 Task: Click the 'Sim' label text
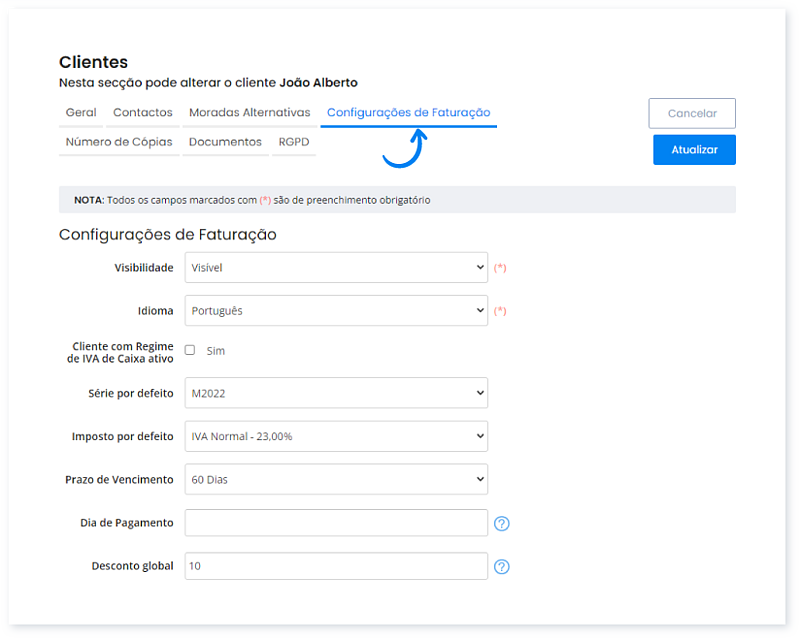215,351
